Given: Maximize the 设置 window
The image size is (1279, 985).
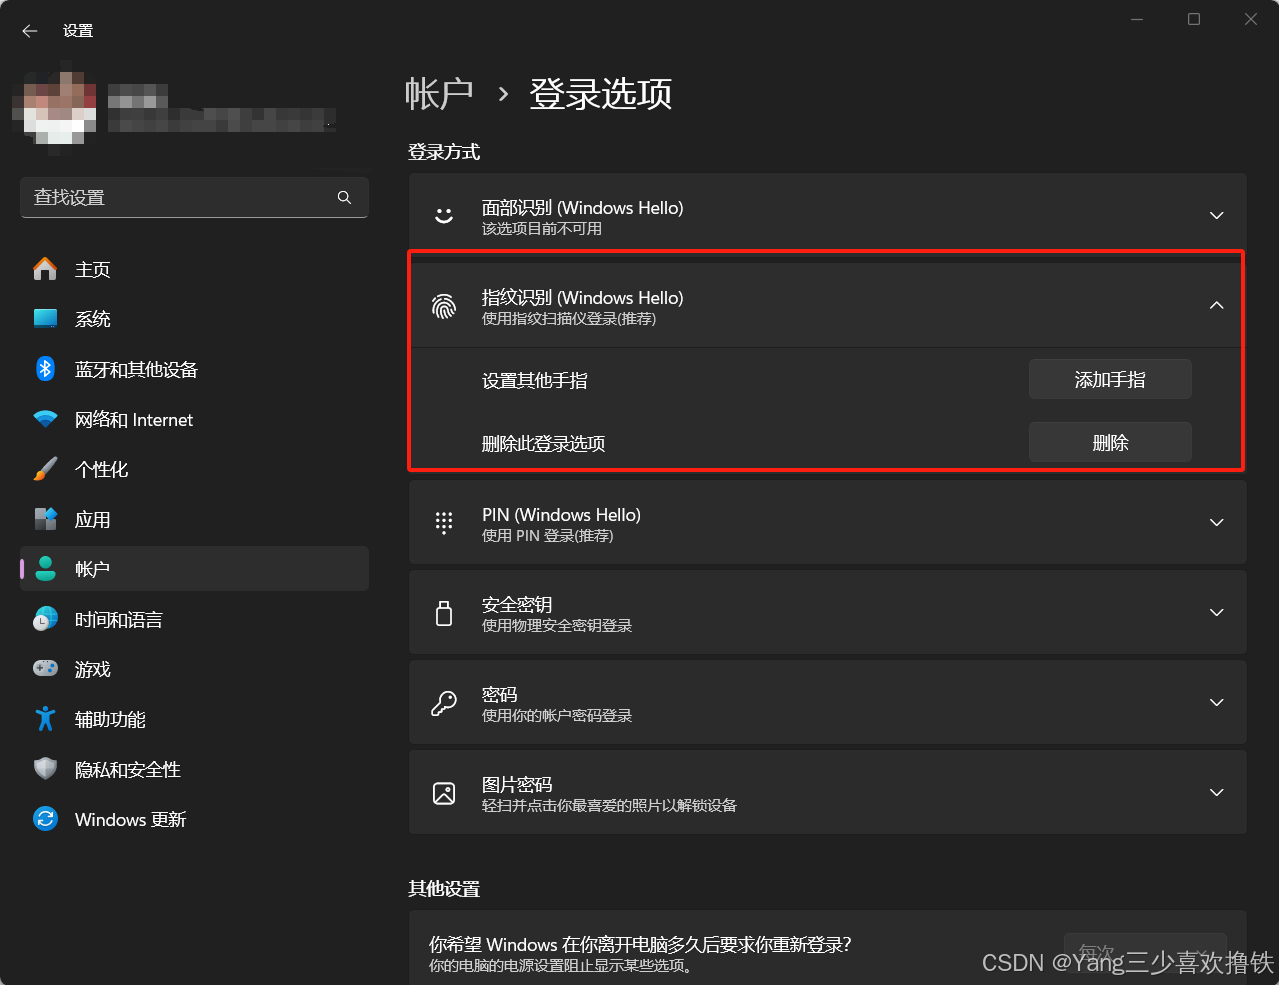Looking at the screenshot, I should (x=1194, y=19).
